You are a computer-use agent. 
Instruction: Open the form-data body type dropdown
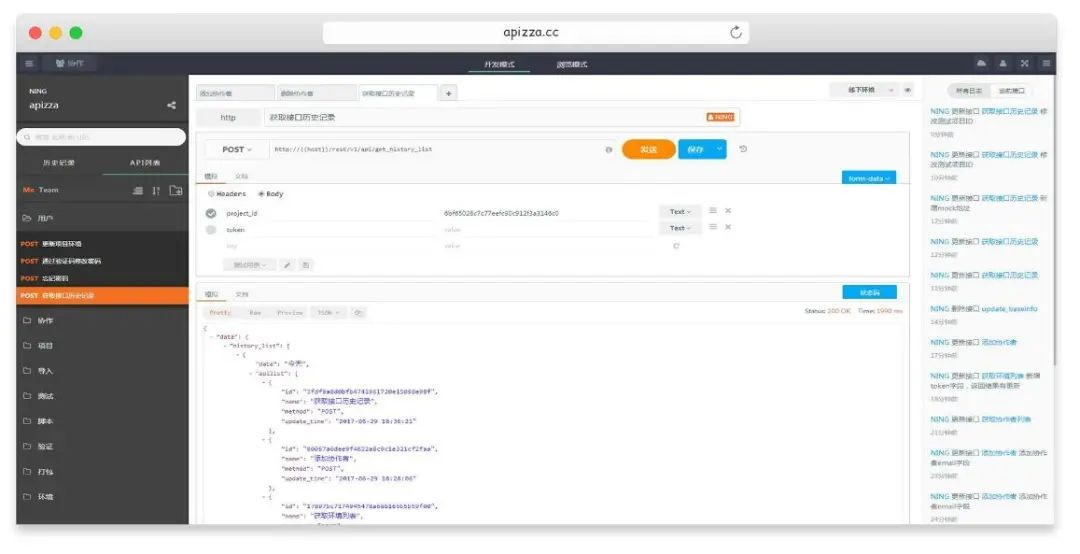(x=869, y=178)
